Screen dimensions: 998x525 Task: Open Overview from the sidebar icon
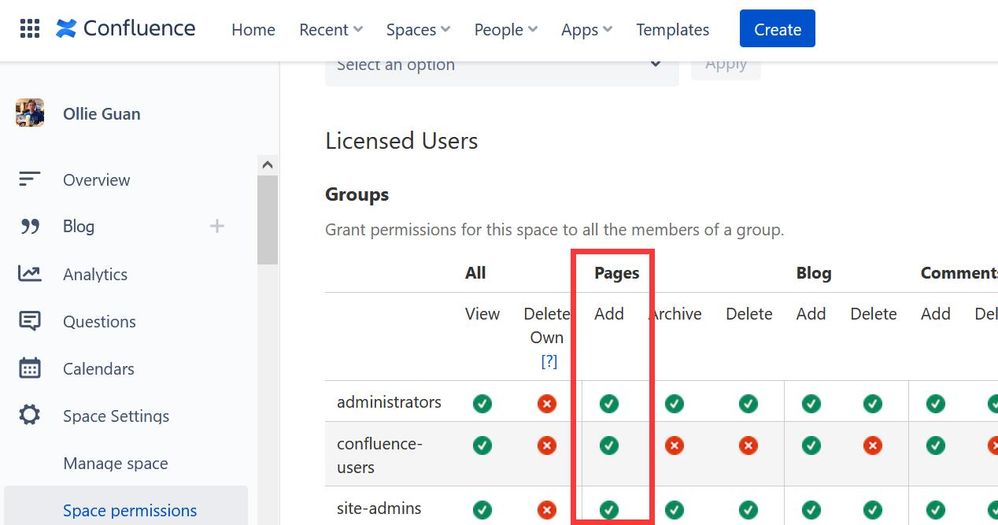point(29,179)
